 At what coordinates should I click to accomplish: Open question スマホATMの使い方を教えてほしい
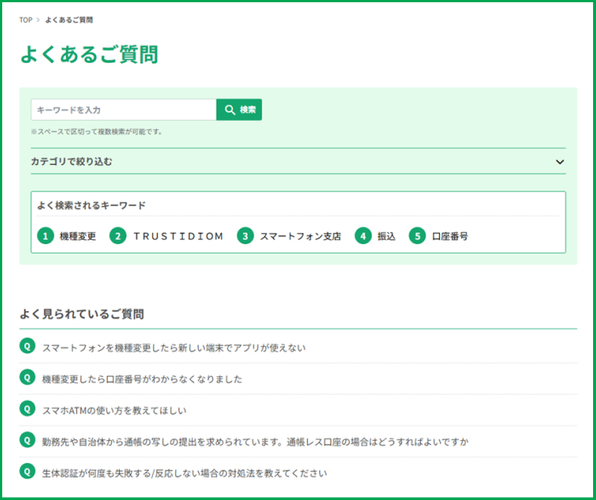coord(114,411)
